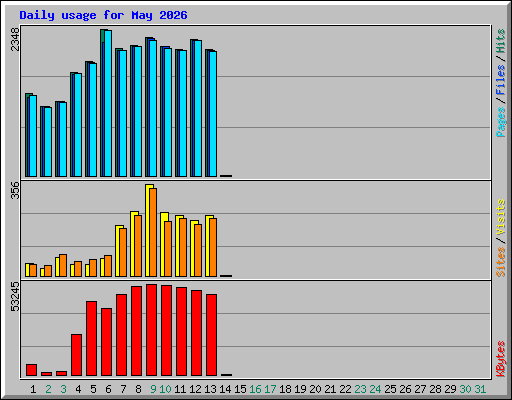The height and width of the screenshot is (400, 512).
Task: Click day 12 on the x-axis
Action: pos(195,389)
